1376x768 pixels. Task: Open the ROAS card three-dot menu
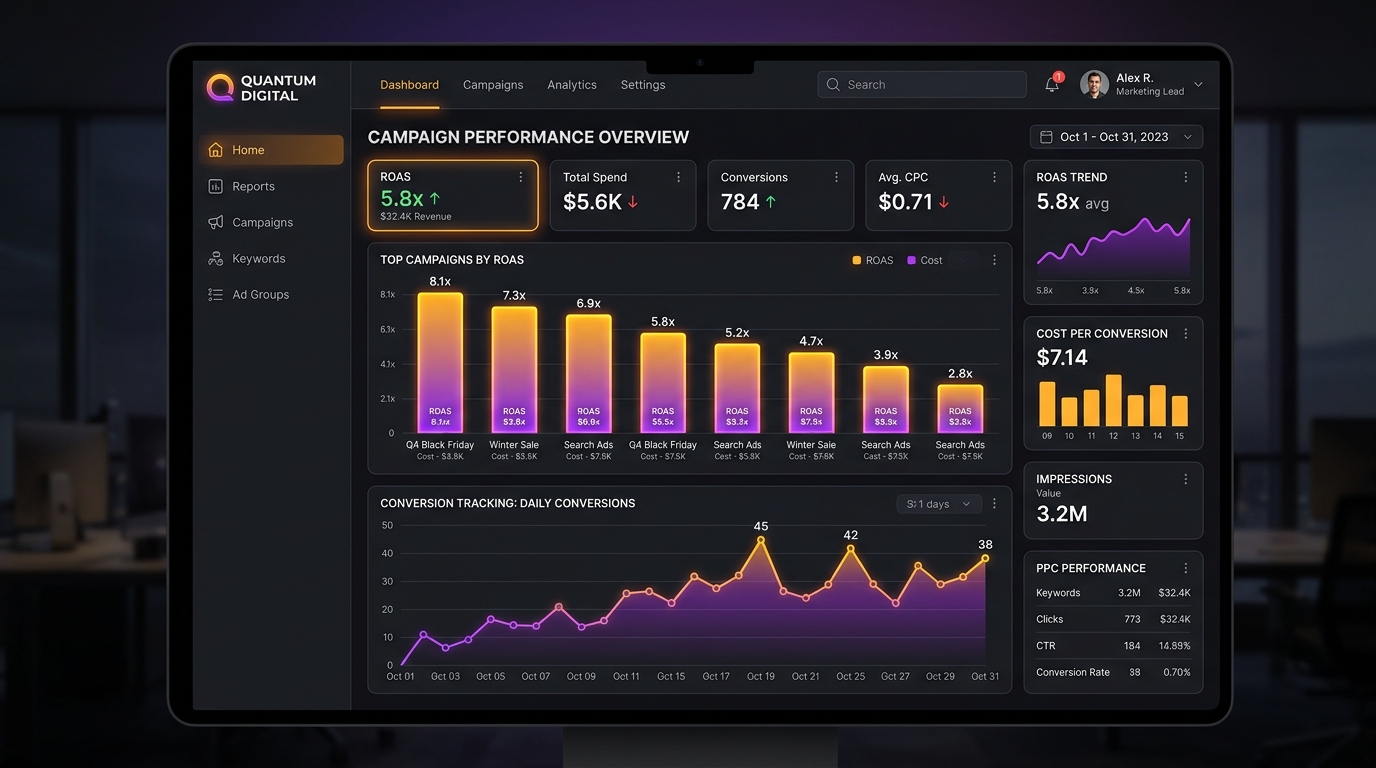520,177
